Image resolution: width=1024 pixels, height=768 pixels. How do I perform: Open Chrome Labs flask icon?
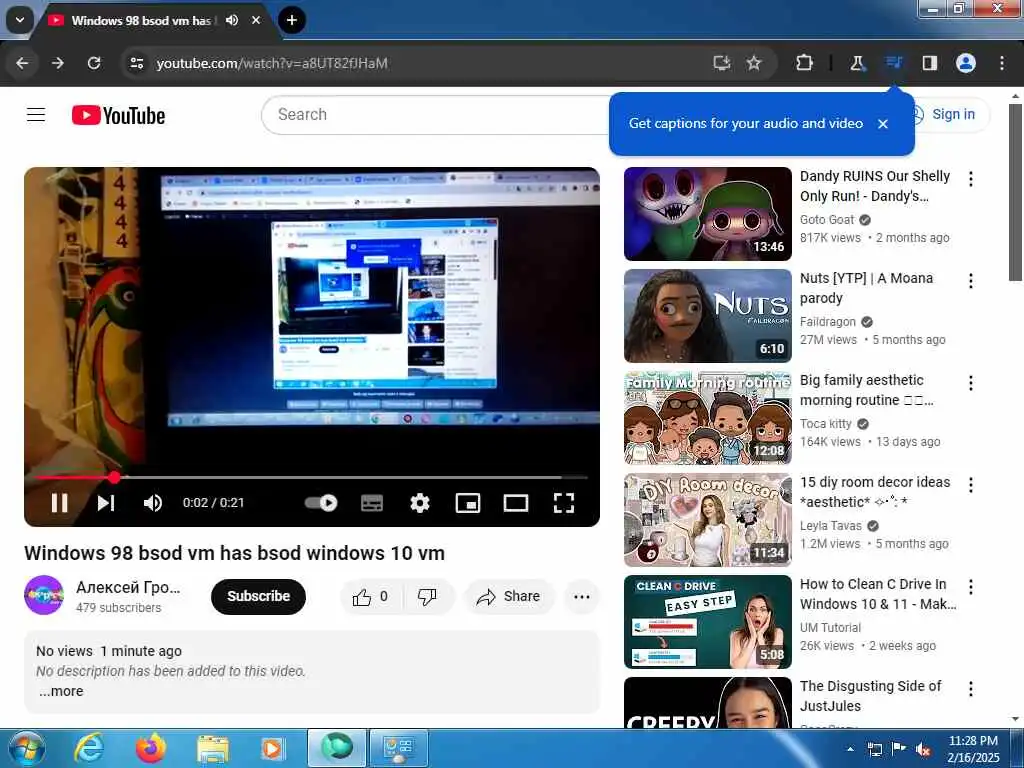pyautogui.click(x=857, y=63)
